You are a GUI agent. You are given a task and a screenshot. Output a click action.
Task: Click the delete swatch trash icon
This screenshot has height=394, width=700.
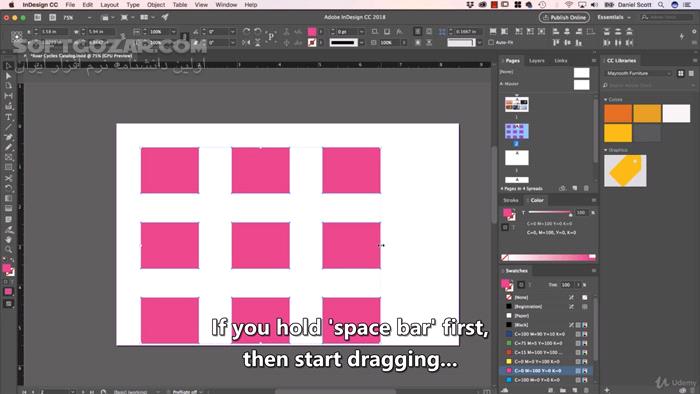(x=586, y=390)
